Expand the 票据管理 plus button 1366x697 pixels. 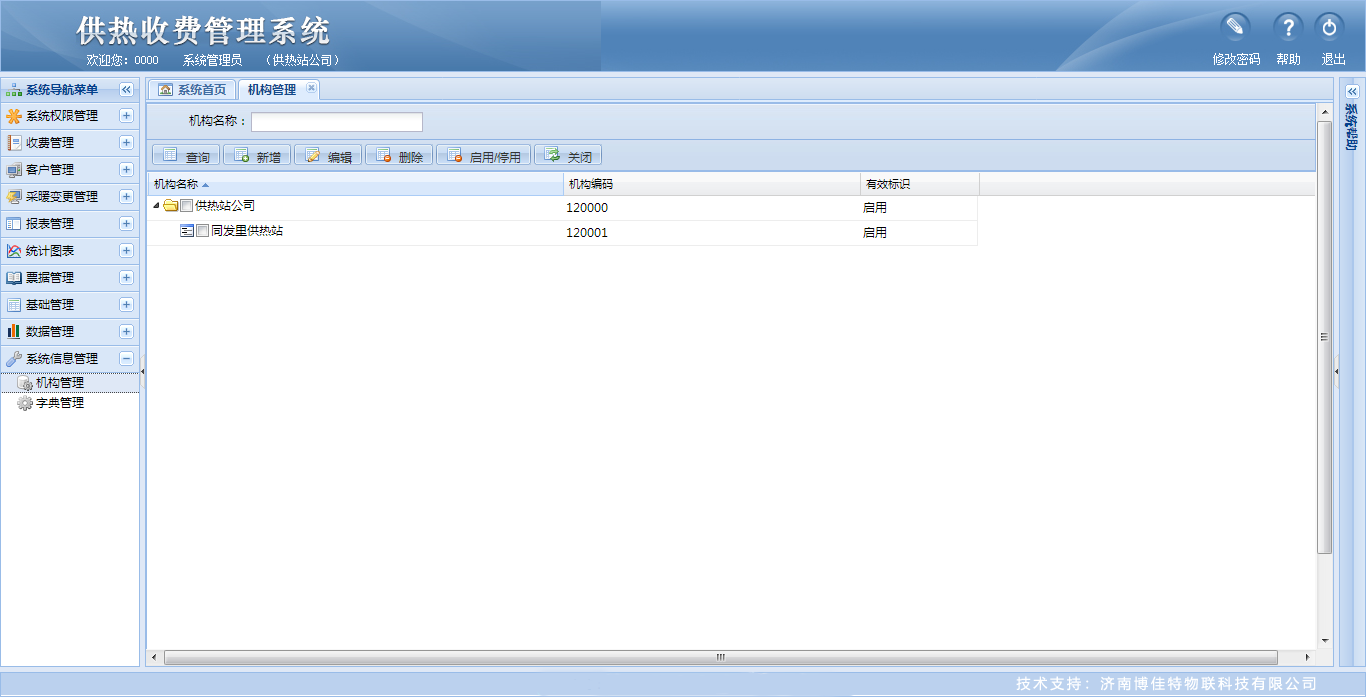(127, 278)
